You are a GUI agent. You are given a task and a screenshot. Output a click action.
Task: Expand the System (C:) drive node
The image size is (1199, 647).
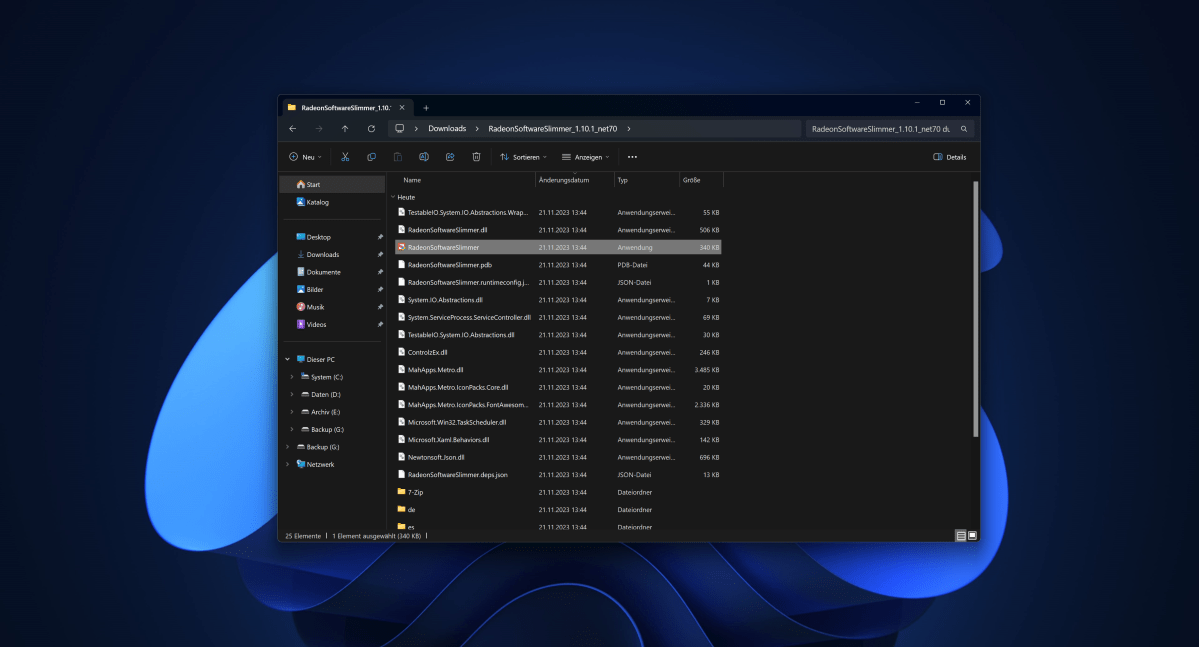(x=292, y=377)
